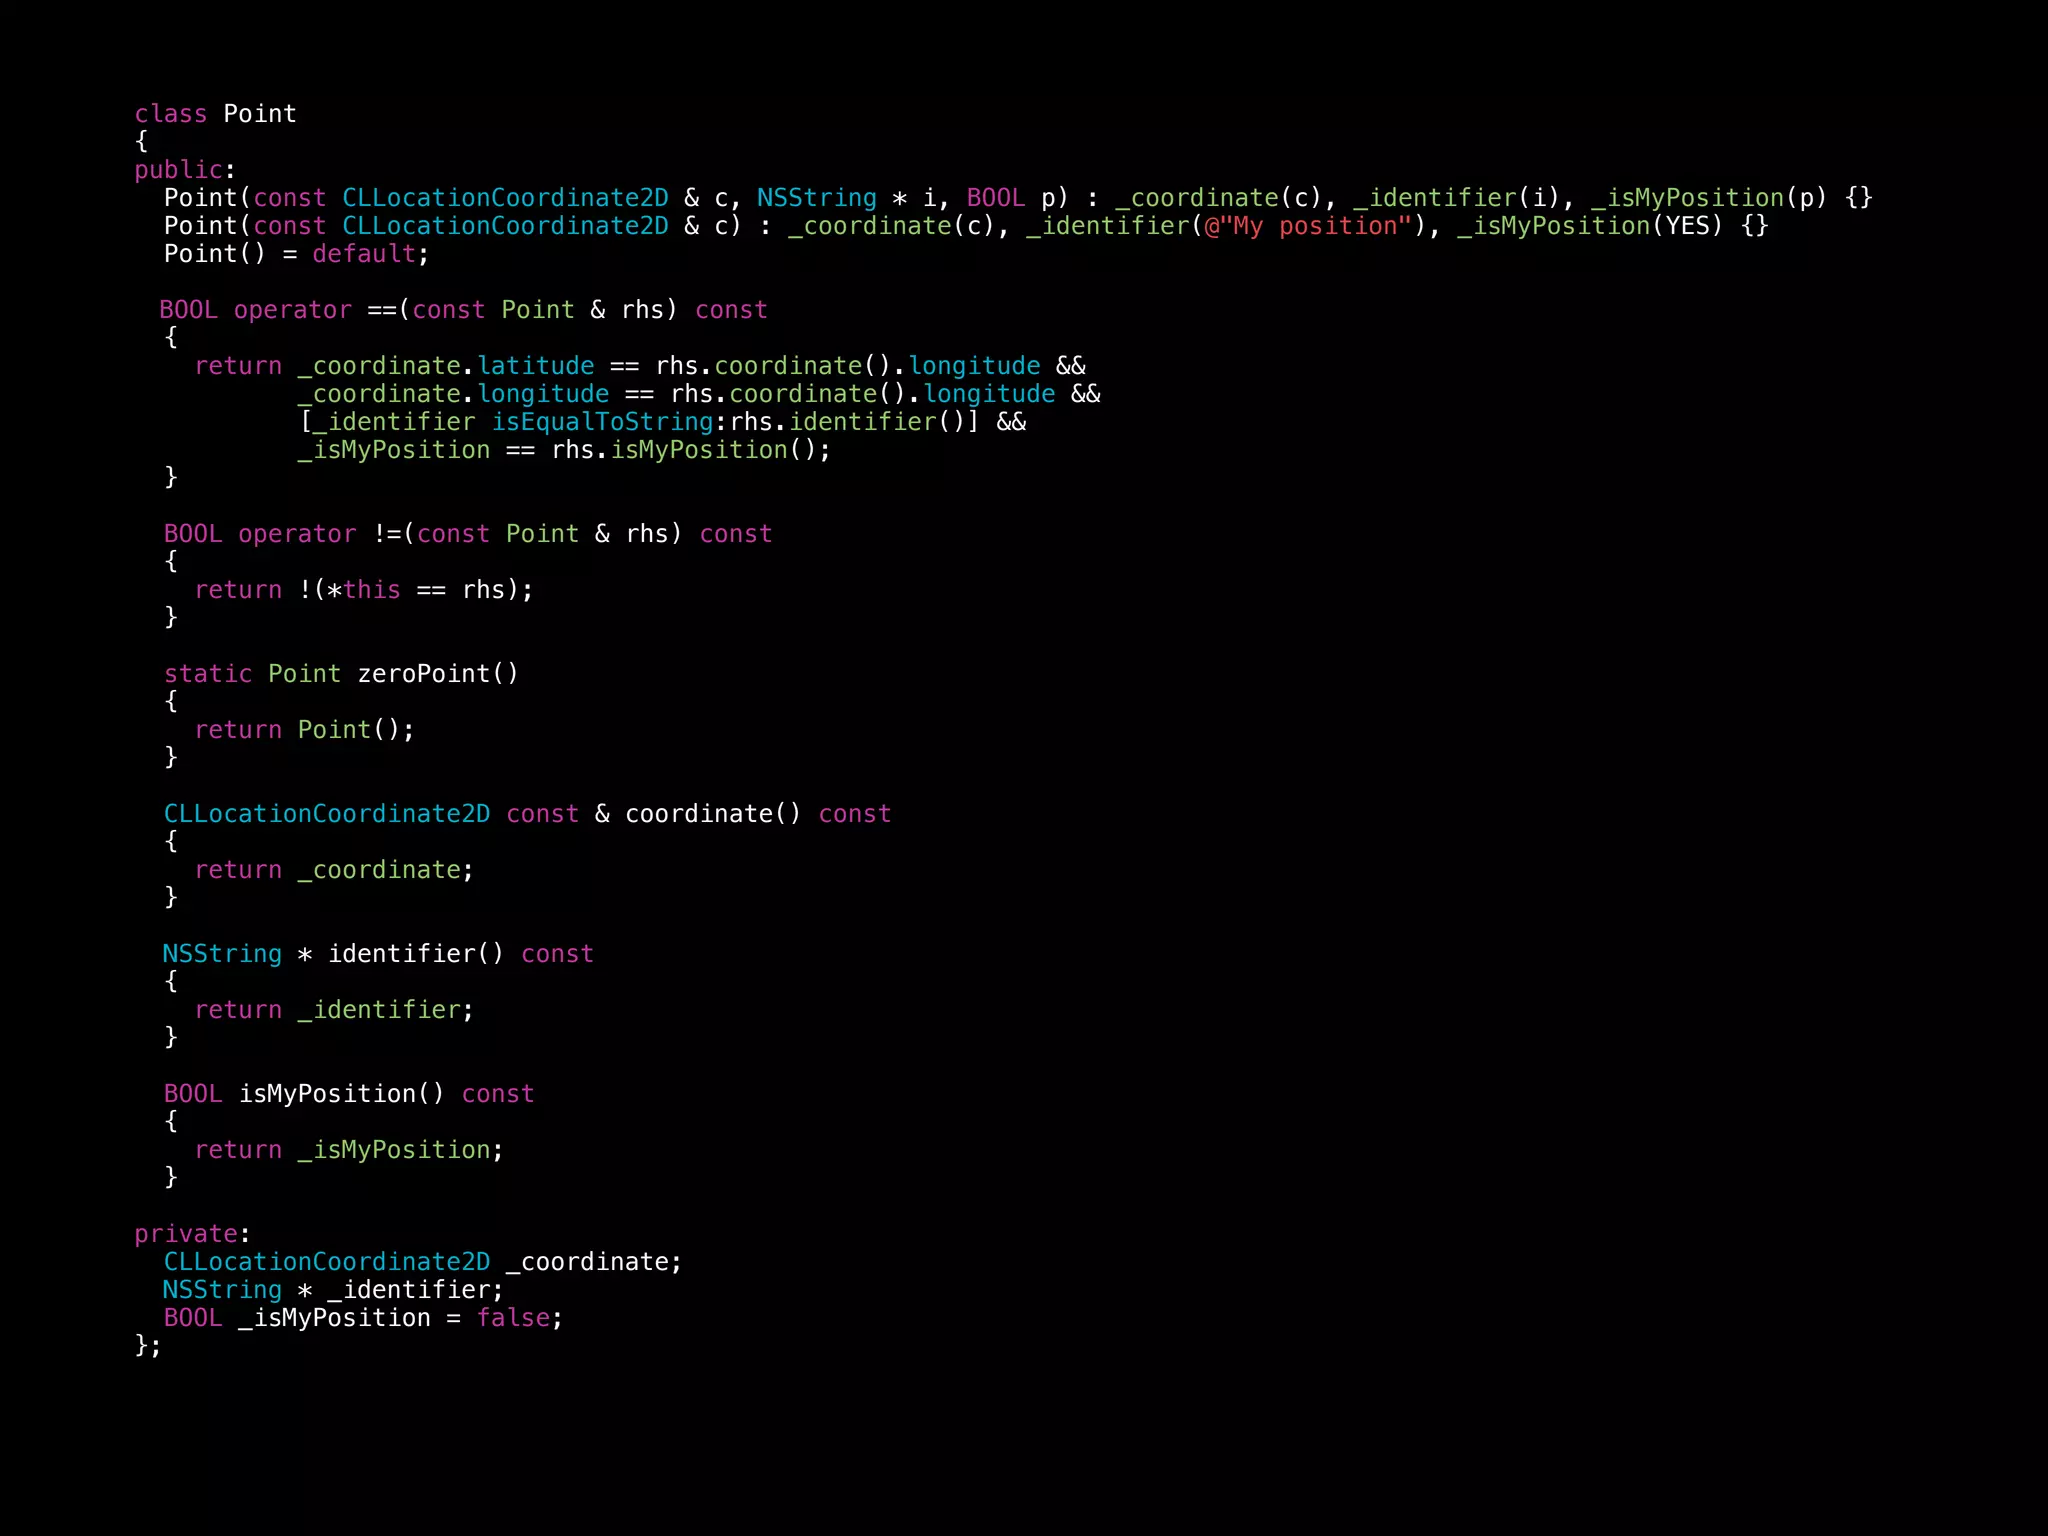This screenshot has height=1536, width=2048.
Task: Click the "class Point" declaration line
Action: pos(215,114)
